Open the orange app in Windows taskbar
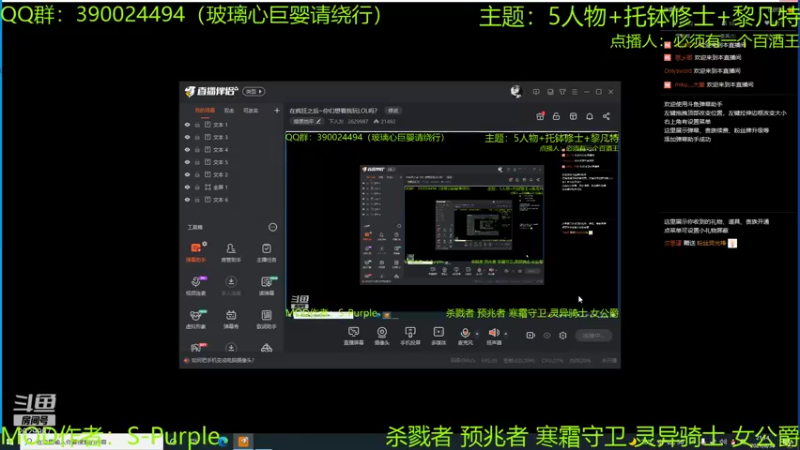Image resolution: width=800 pixels, height=450 pixels. click(x=243, y=441)
